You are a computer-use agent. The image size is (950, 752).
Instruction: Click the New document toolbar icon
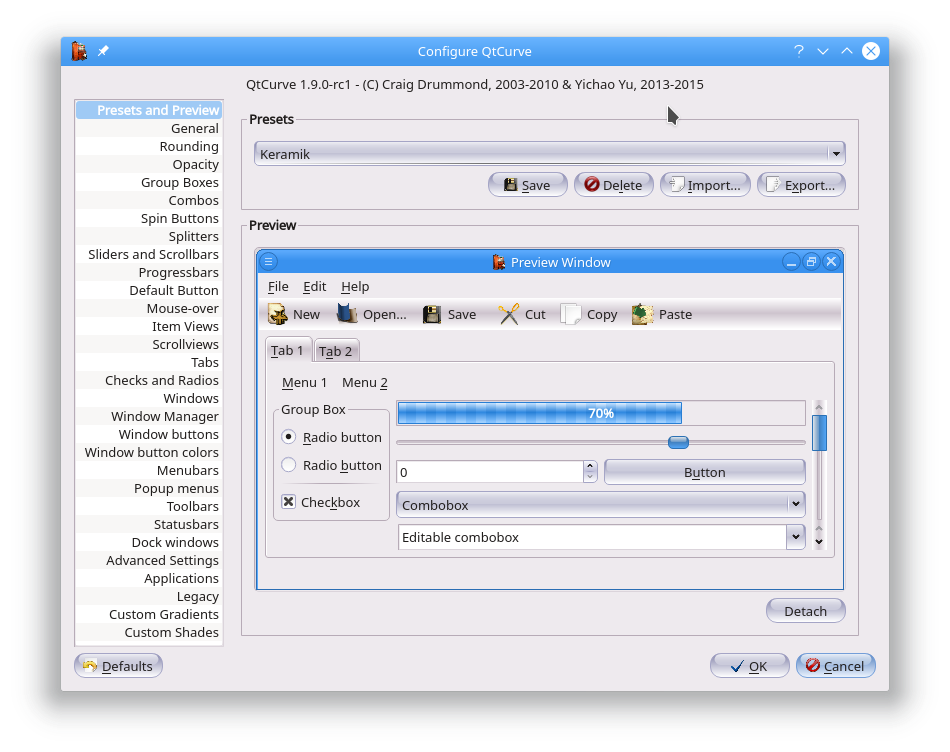click(277, 314)
